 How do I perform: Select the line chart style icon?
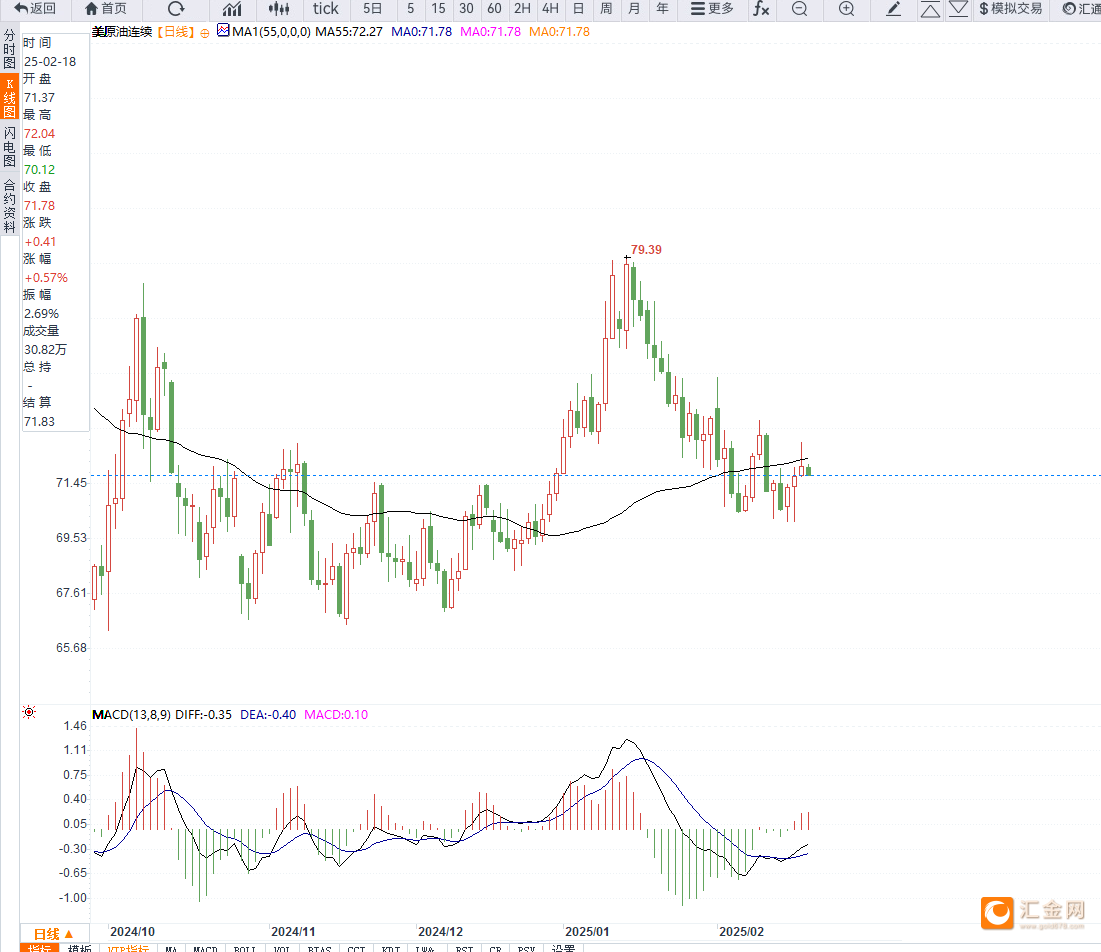[232, 8]
